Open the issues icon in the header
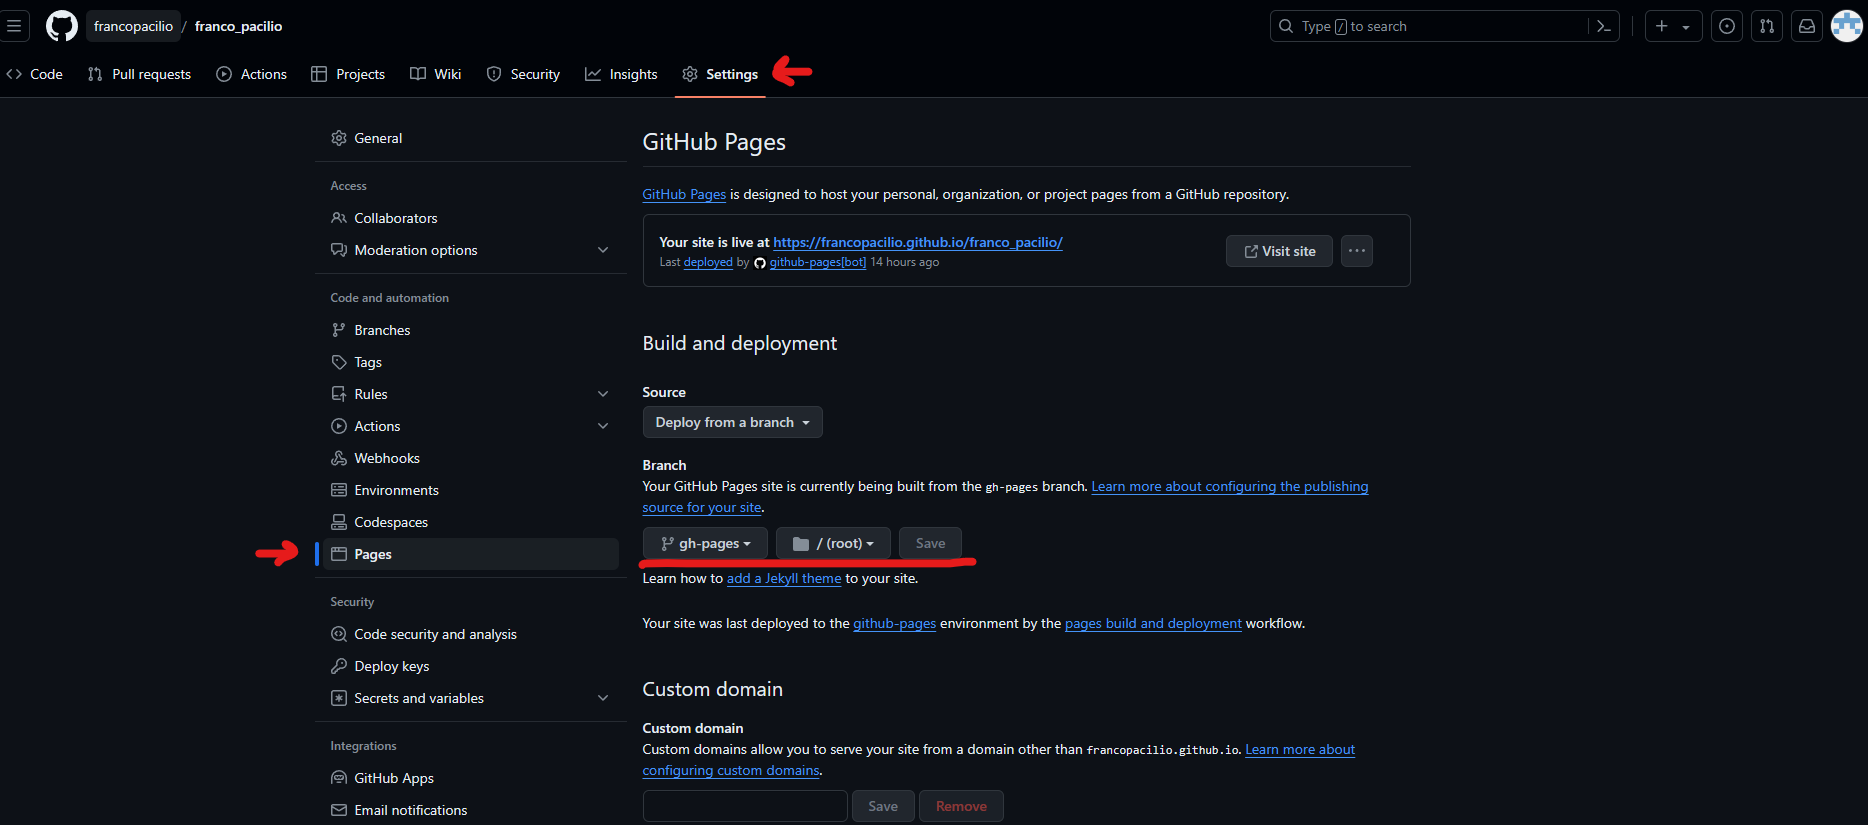1868x825 pixels. (x=1727, y=26)
